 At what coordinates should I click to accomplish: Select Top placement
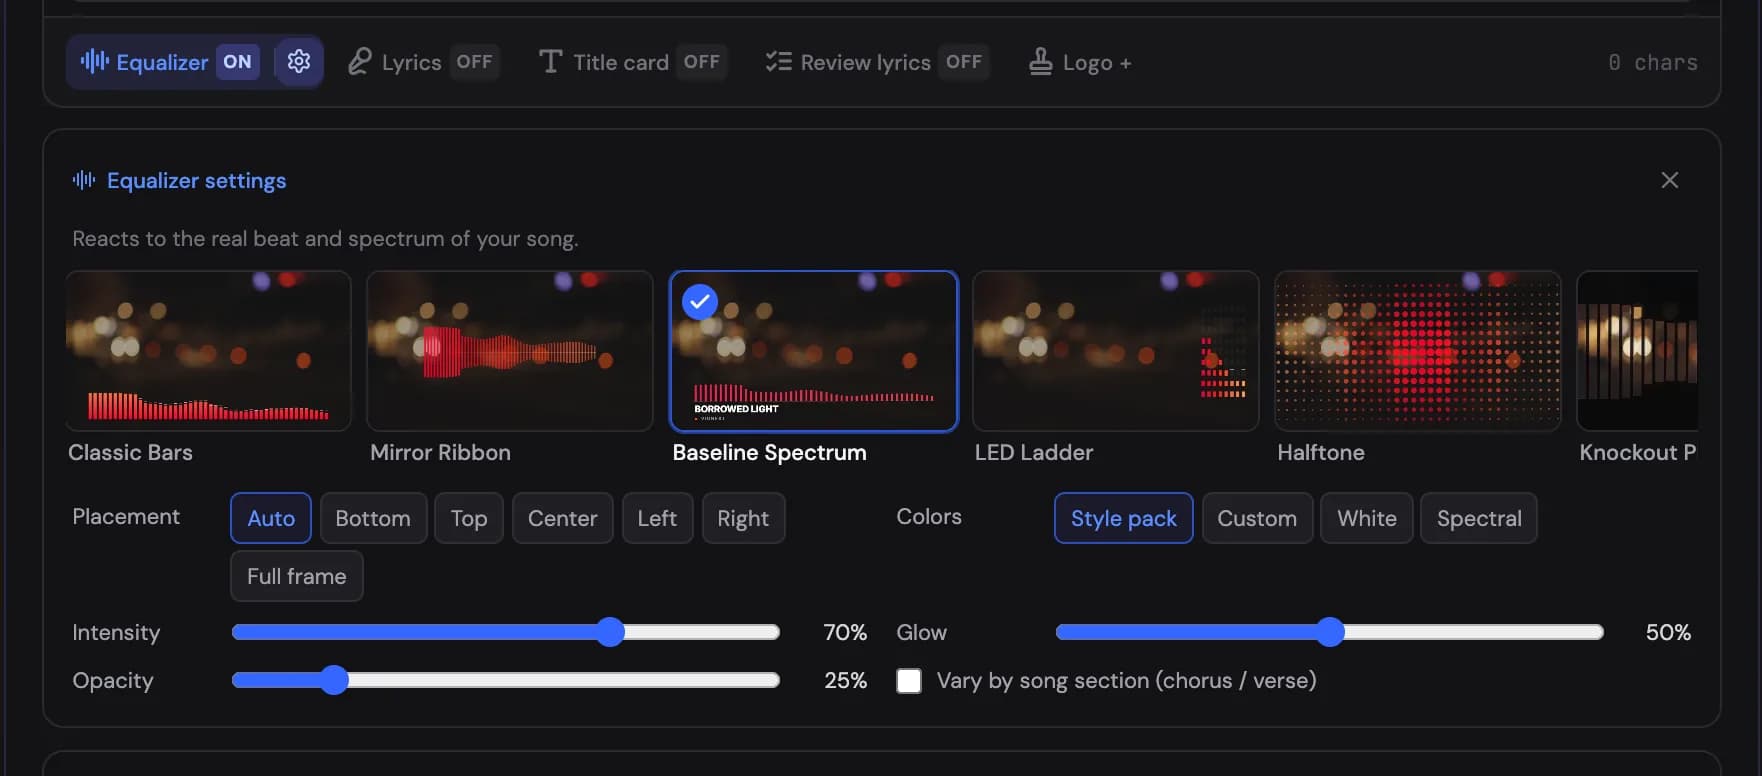click(x=469, y=518)
